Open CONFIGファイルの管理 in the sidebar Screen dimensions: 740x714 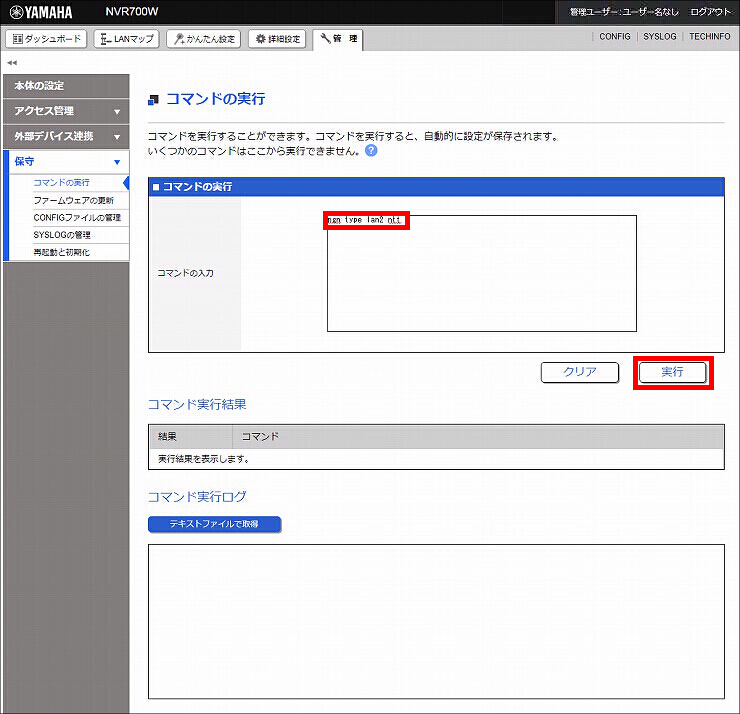[x=77, y=218]
